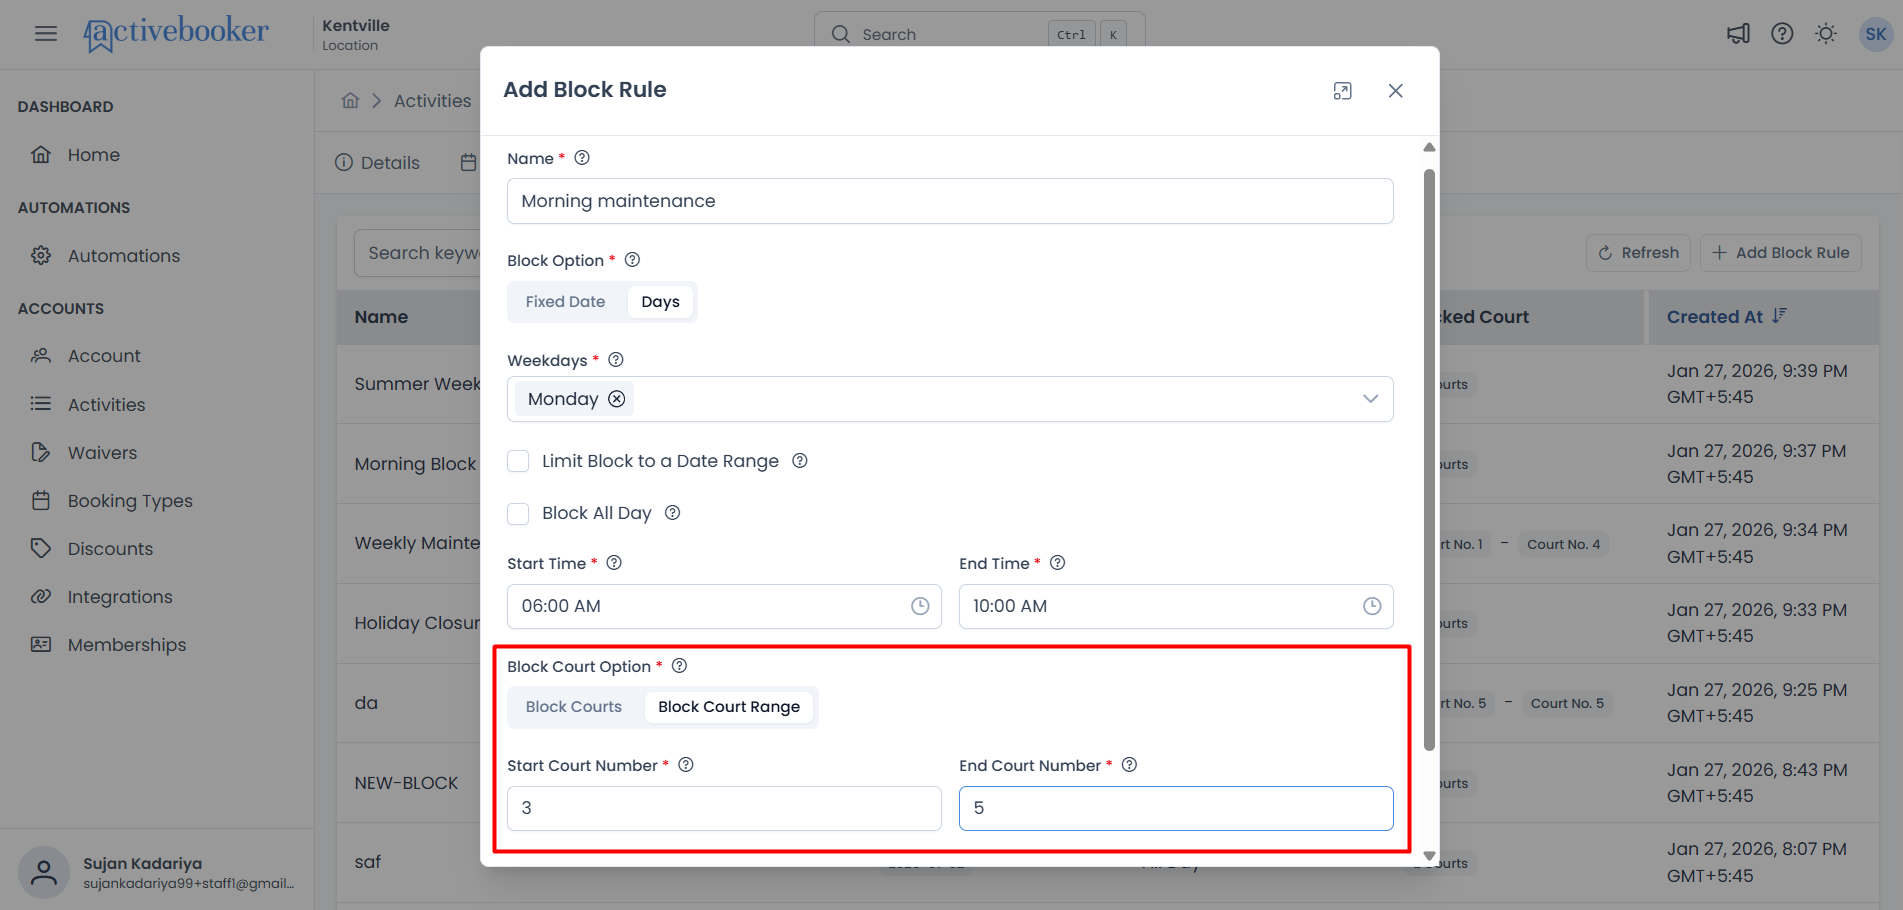Viewport: 1903px width, 910px height.
Task: Expand the Weekdays dropdown chevron
Action: tap(1370, 399)
